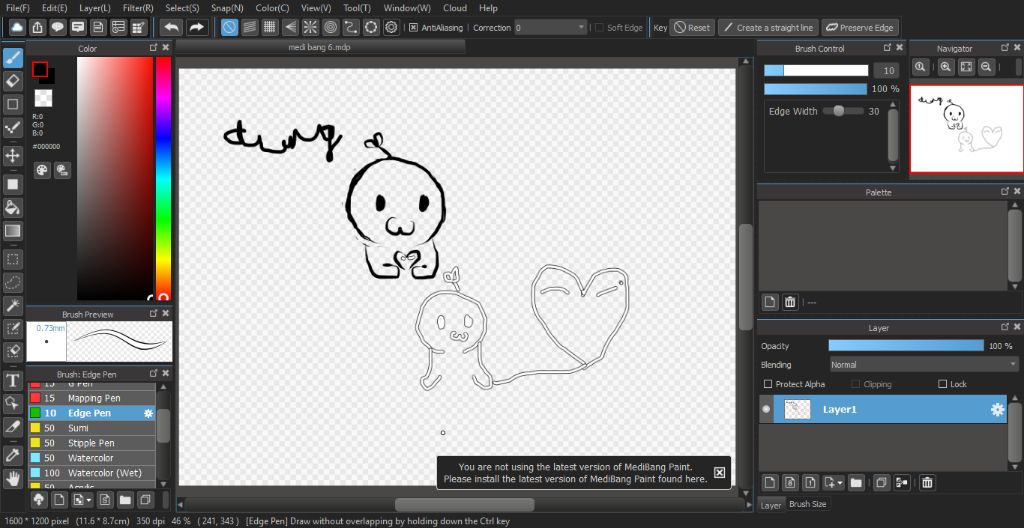Click the Palette trash icon
Viewport: 1024px width, 528px height.
coord(790,302)
